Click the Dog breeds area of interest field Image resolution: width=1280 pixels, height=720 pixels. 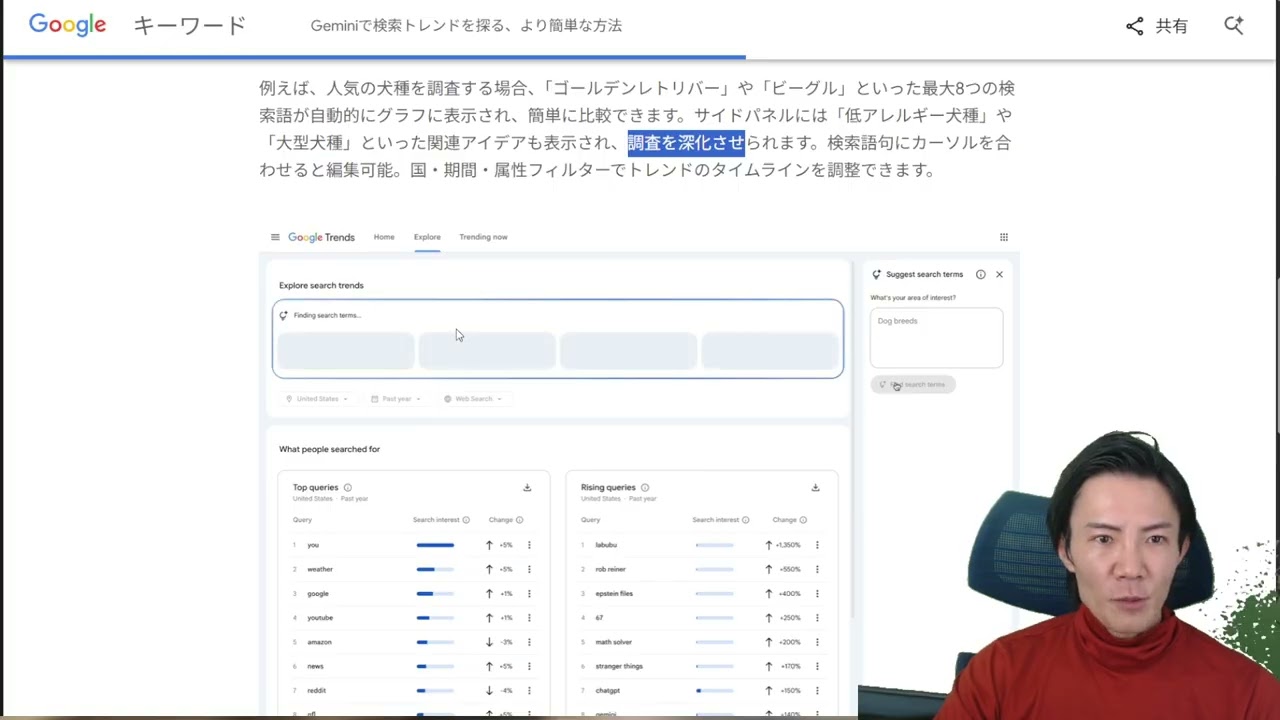pyautogui.click(x=936, y=338)
